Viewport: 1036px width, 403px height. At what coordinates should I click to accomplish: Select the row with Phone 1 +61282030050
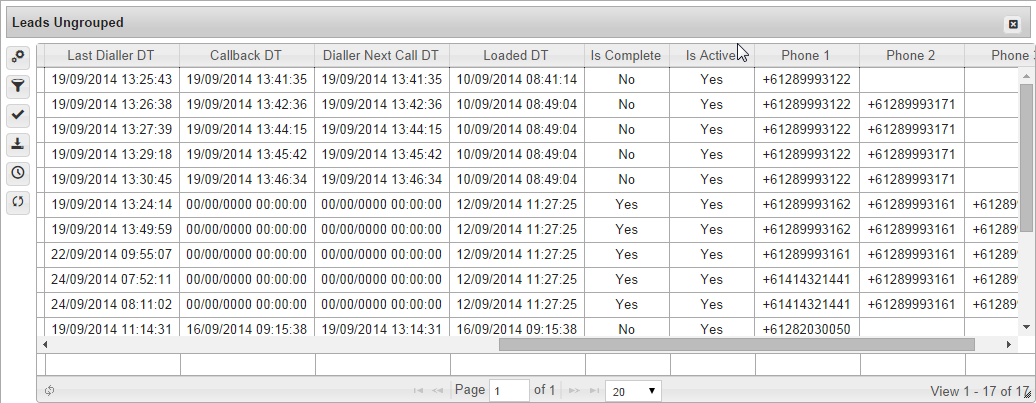tap(806, 329)
